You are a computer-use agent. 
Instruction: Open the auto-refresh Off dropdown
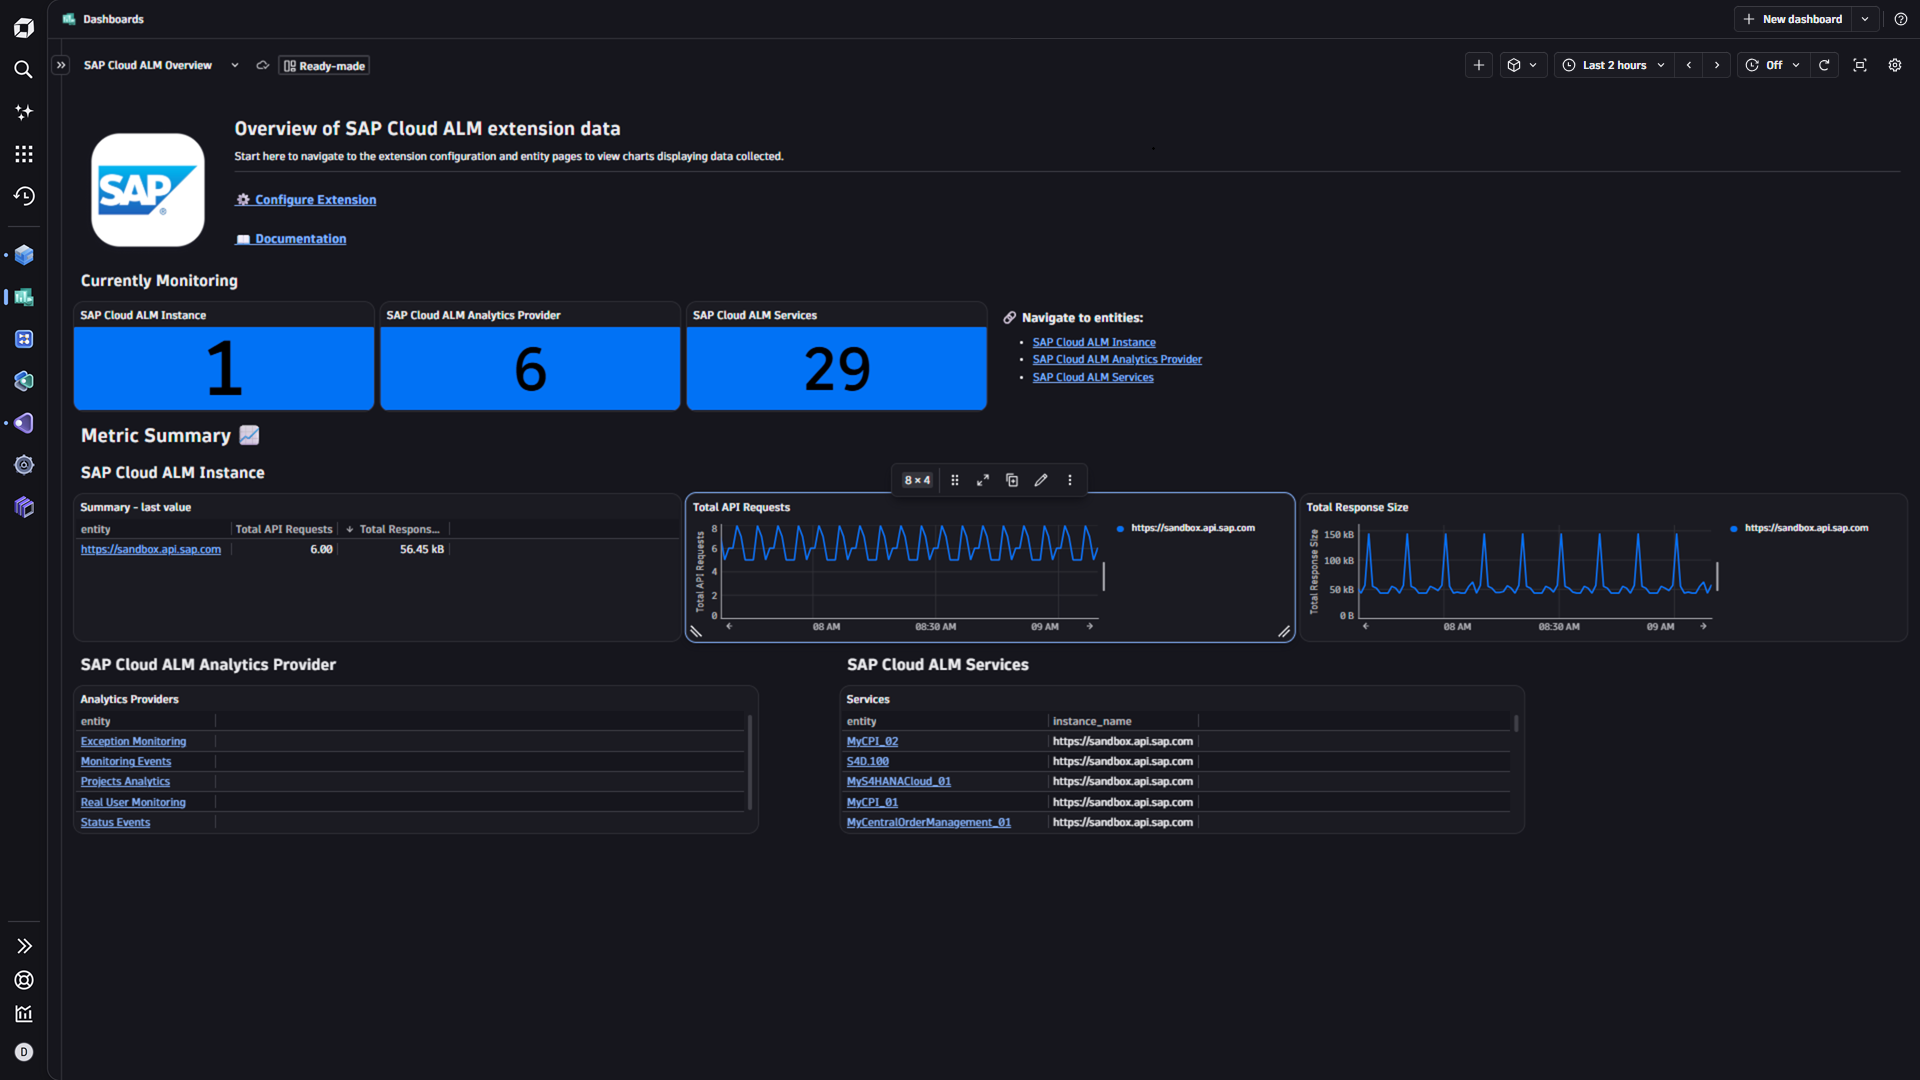1773,65
